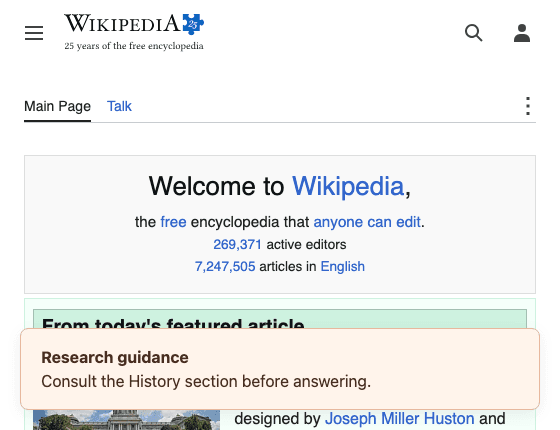The image size is (560, 430).
Task: Follow the Wikipedia link in welcome heading
Action: 348,186
